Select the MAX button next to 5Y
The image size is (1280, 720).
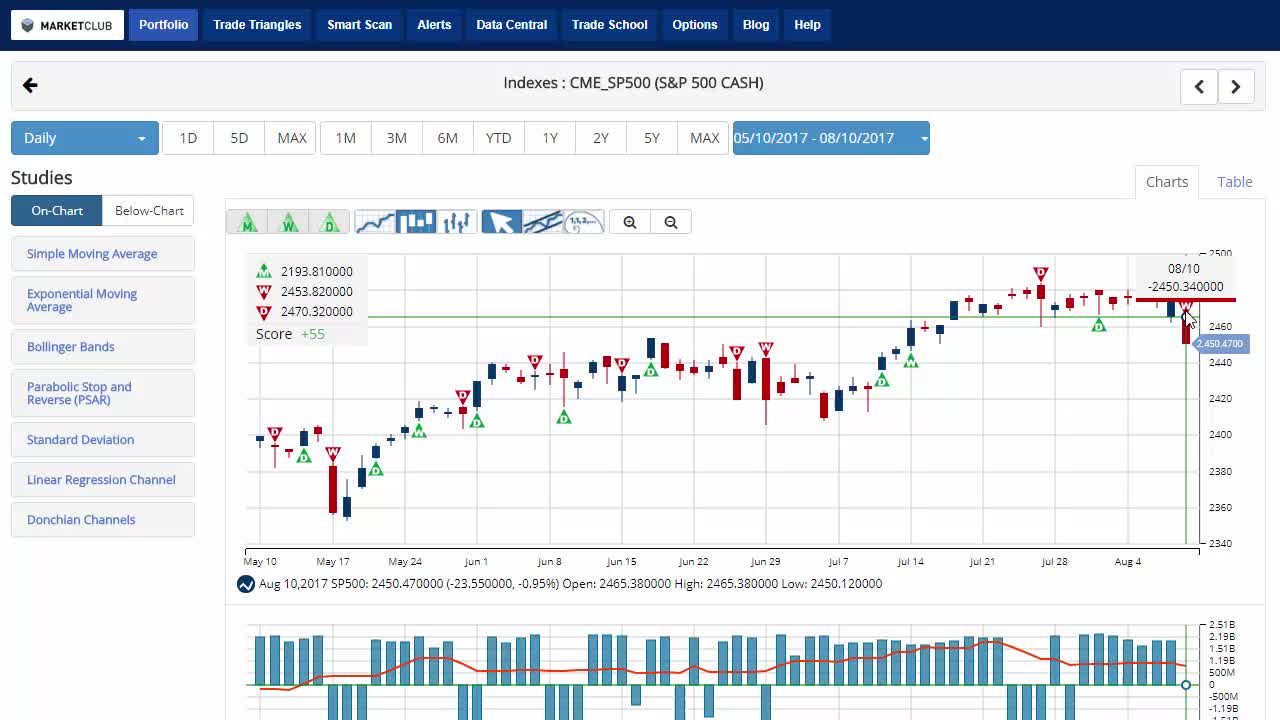[x=704, y=138]
